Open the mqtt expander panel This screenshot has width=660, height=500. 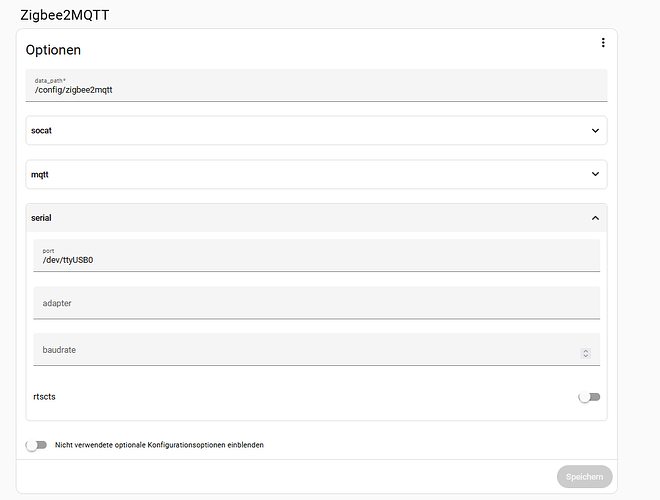coord(316,174)
